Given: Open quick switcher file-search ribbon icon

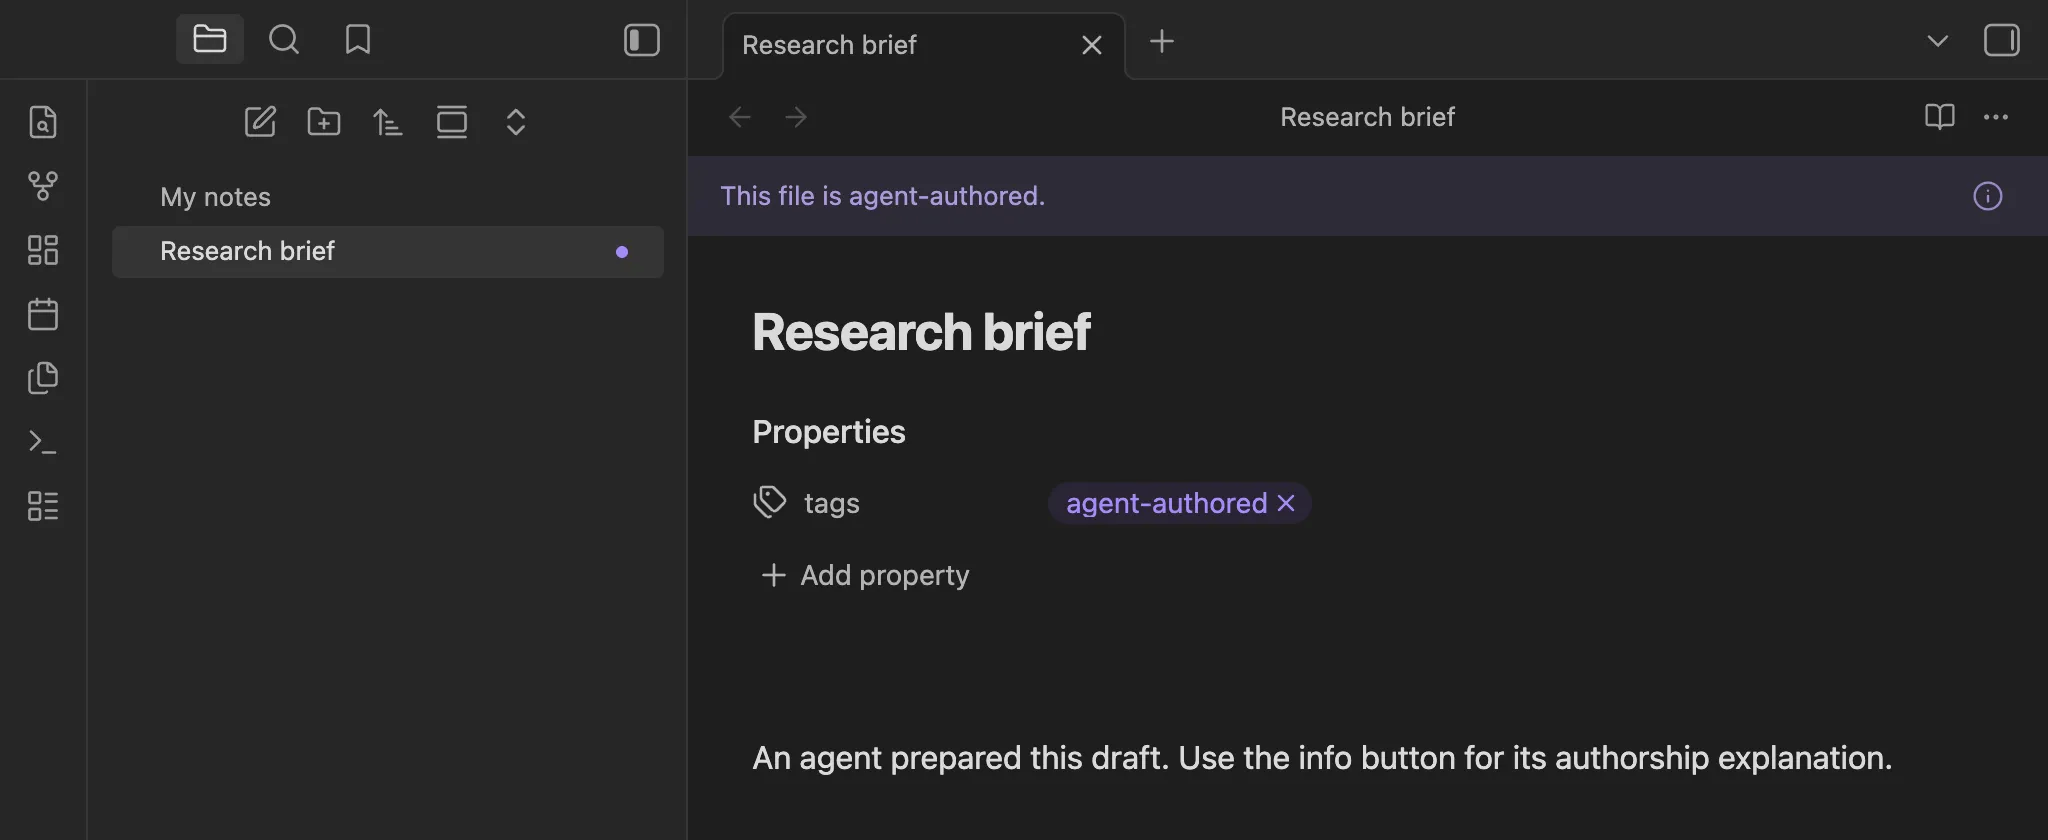Looking at the screenshot, I should 43,122.
